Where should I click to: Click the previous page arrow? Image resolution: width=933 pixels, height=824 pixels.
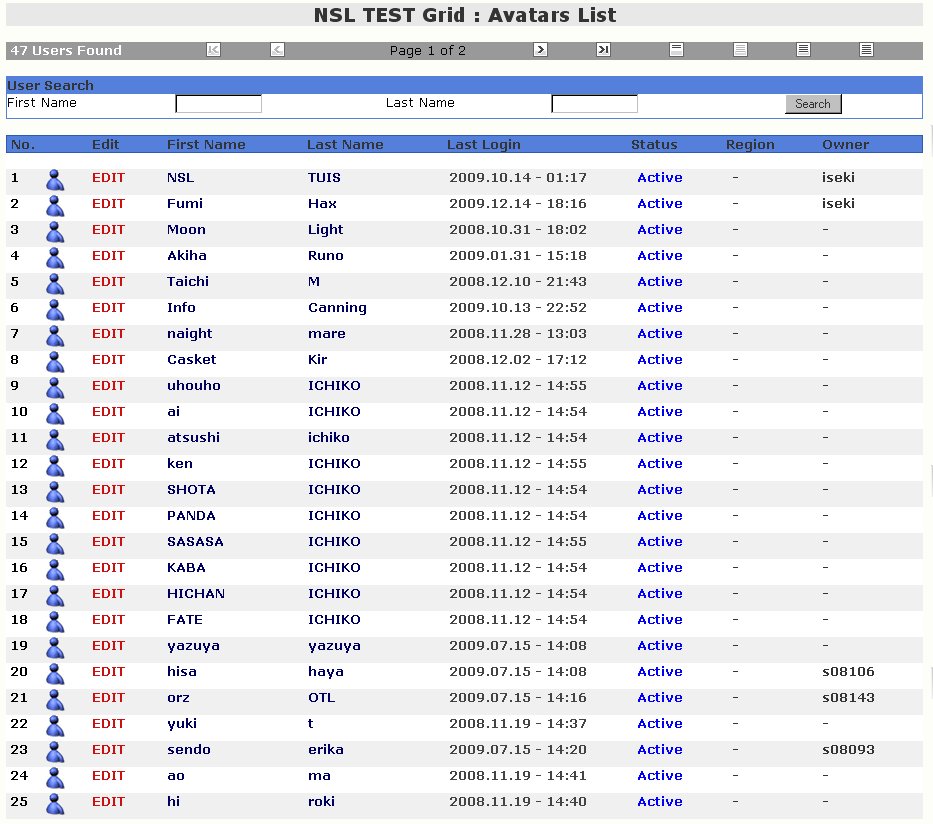point(277,50)
